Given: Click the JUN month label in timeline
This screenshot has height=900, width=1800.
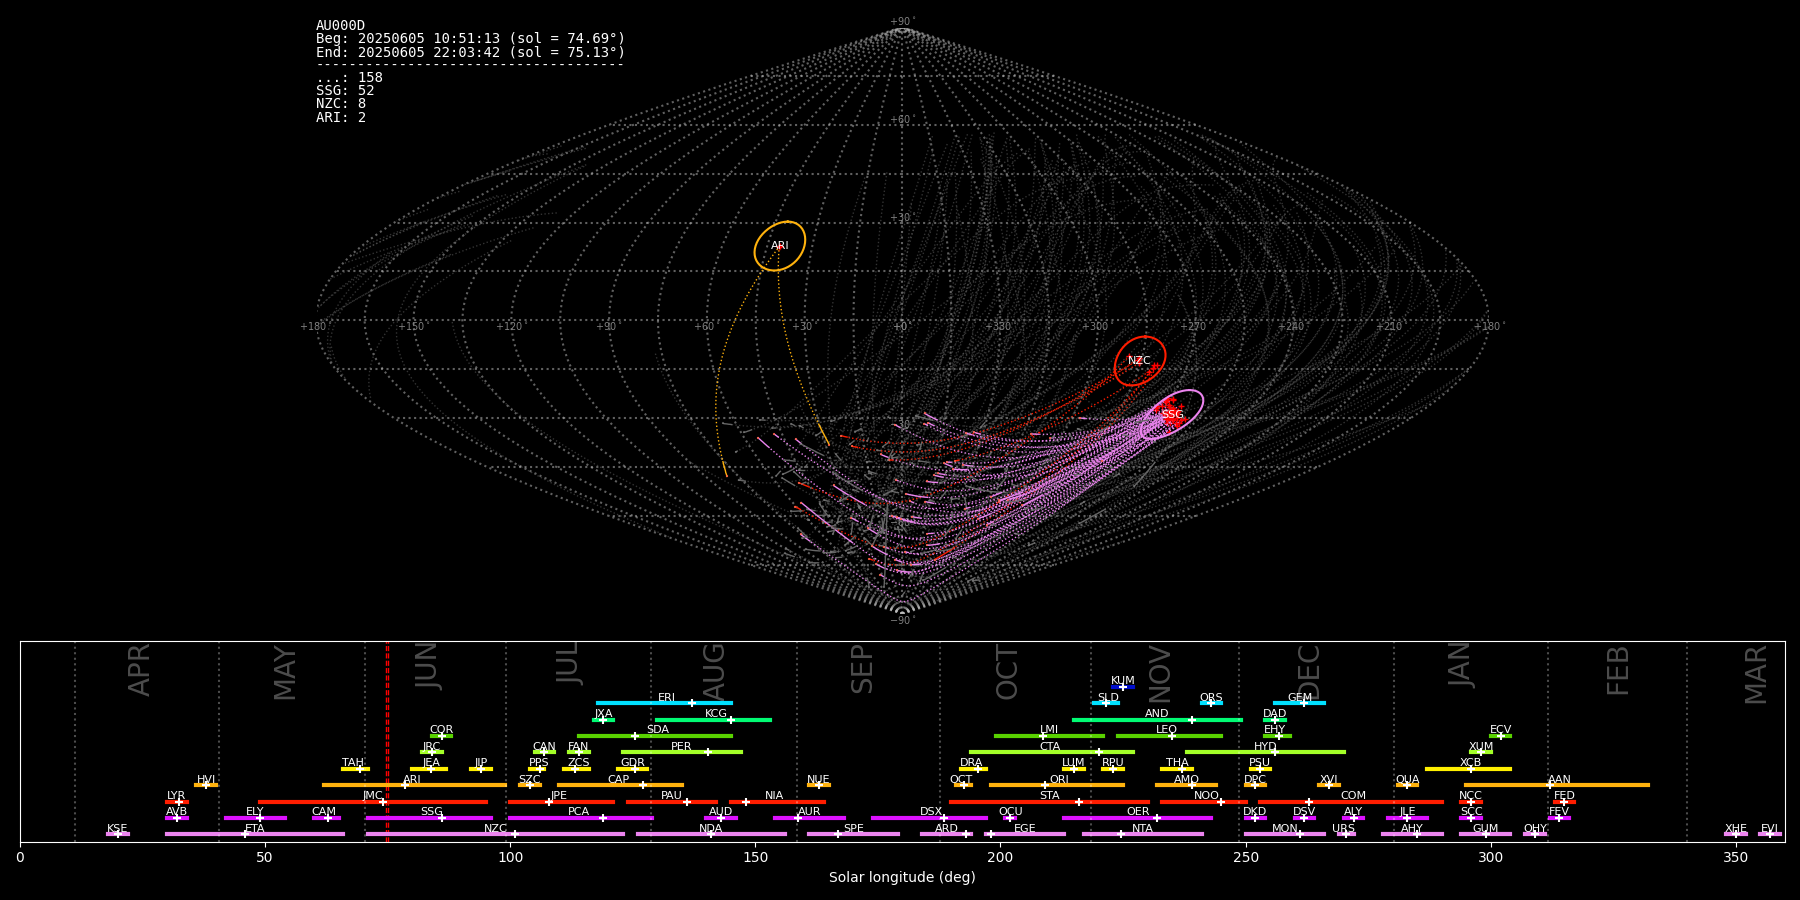Looking at the screenshot, I should click(427, 666).
